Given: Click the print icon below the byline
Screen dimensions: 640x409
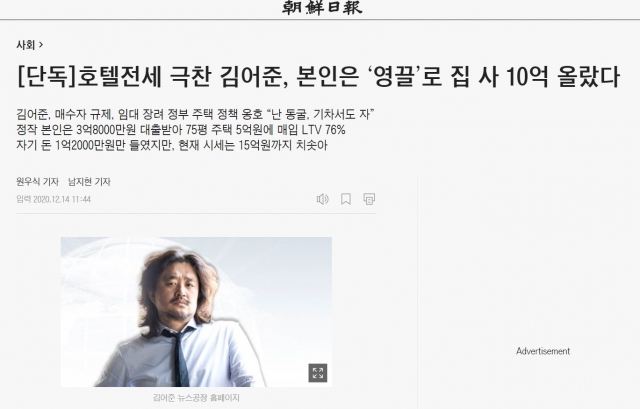Looking at the screenshot, I should pyautogui.click(x=369, y=199).
